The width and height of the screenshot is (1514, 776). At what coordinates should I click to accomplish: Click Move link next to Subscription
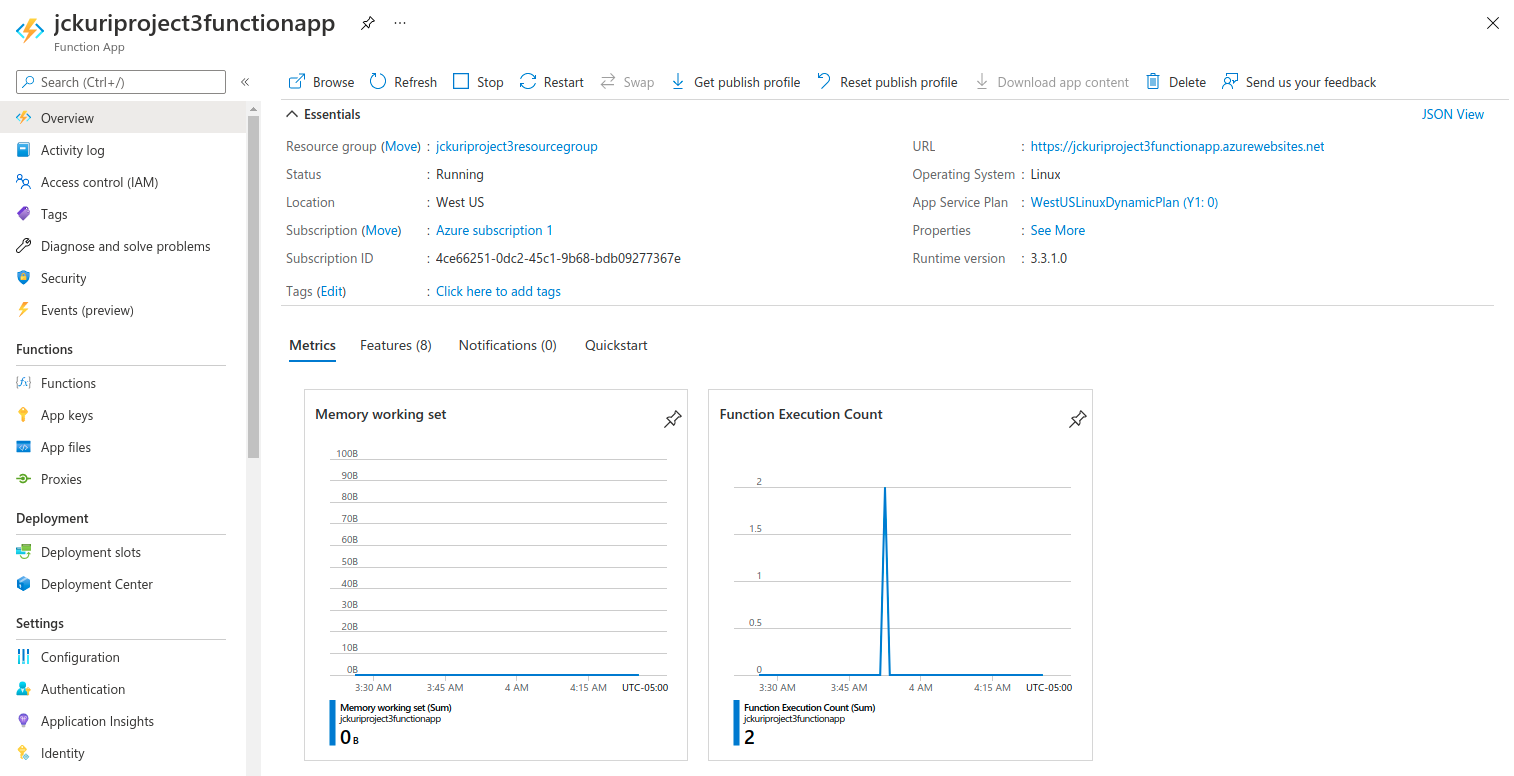(x=382, y=230)
